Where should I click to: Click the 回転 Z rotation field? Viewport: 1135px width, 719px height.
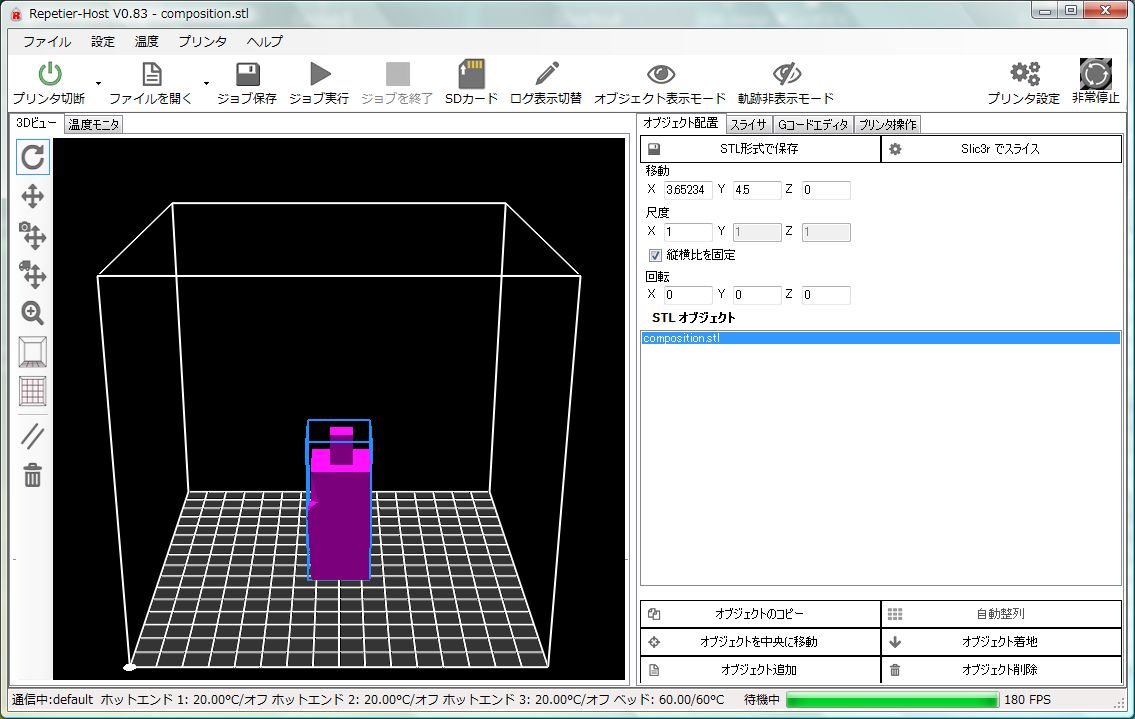[826, 295]
